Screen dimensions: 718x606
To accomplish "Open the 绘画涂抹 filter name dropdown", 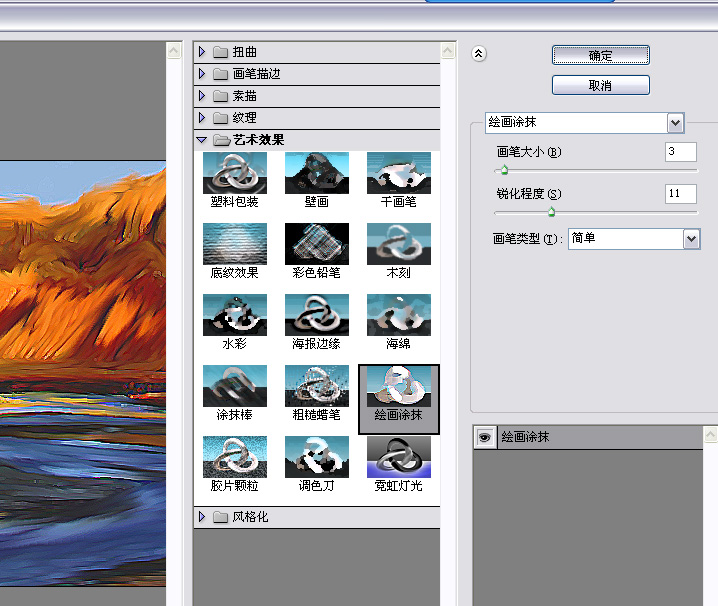I will point(675,123).
